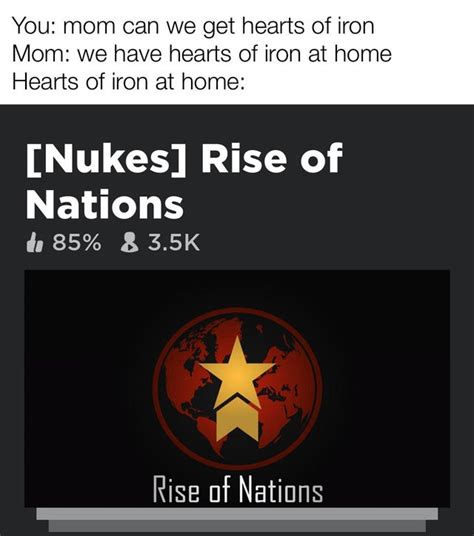Click the 'You: mom can we get' line
Viewport: 474px width, 536px height.
(x=193, y=27)
